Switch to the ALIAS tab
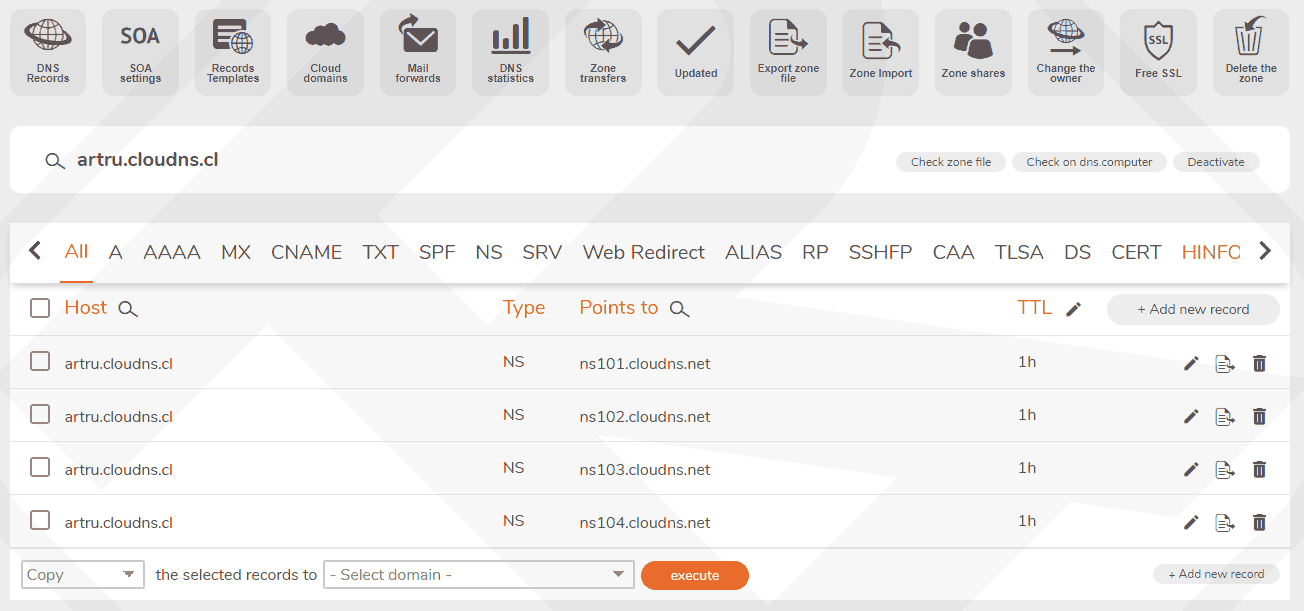This screenshot has width=1304, height=611. click(x=754, y=252)
